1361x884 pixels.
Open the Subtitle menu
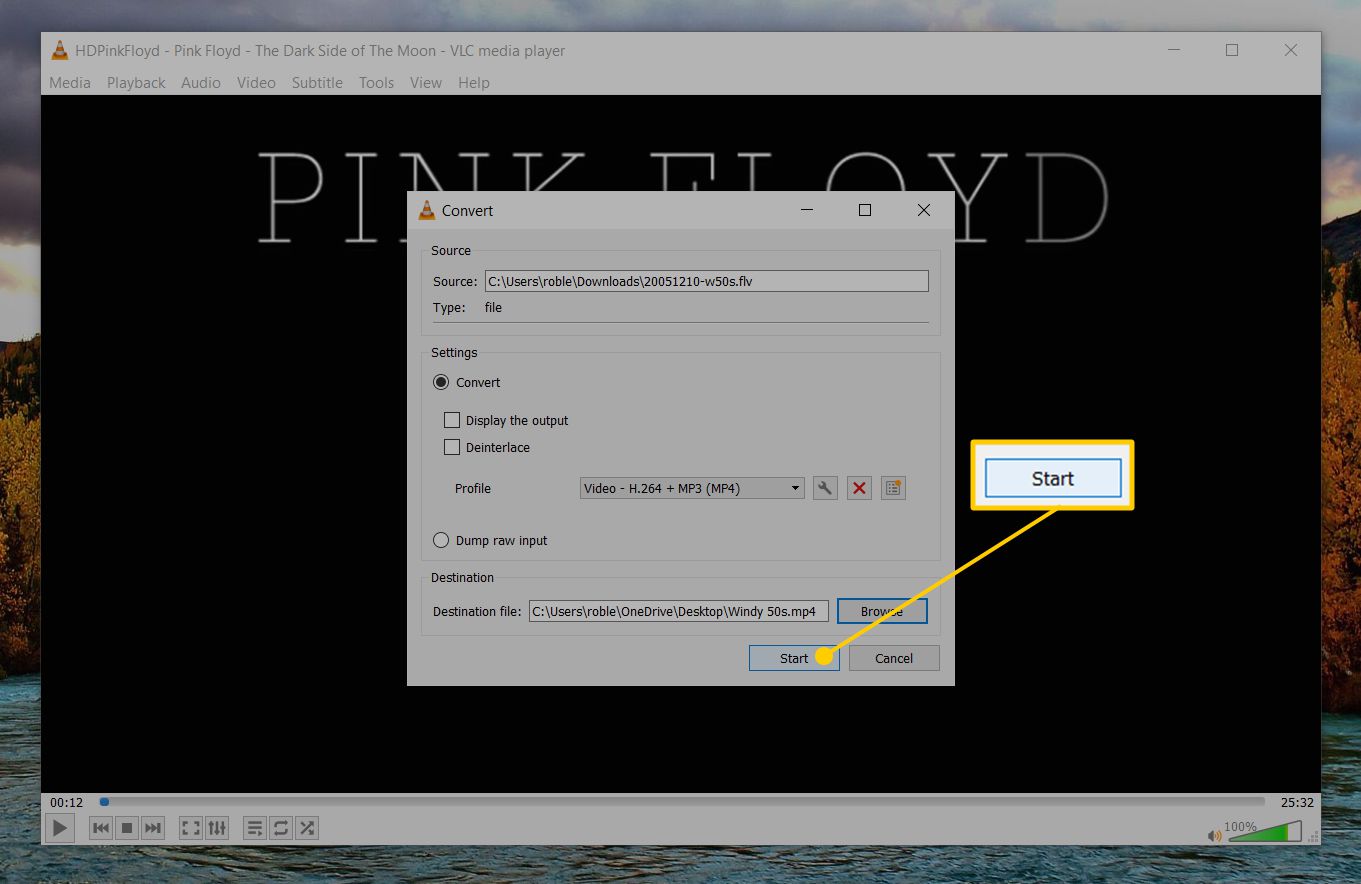coord(317,82)
